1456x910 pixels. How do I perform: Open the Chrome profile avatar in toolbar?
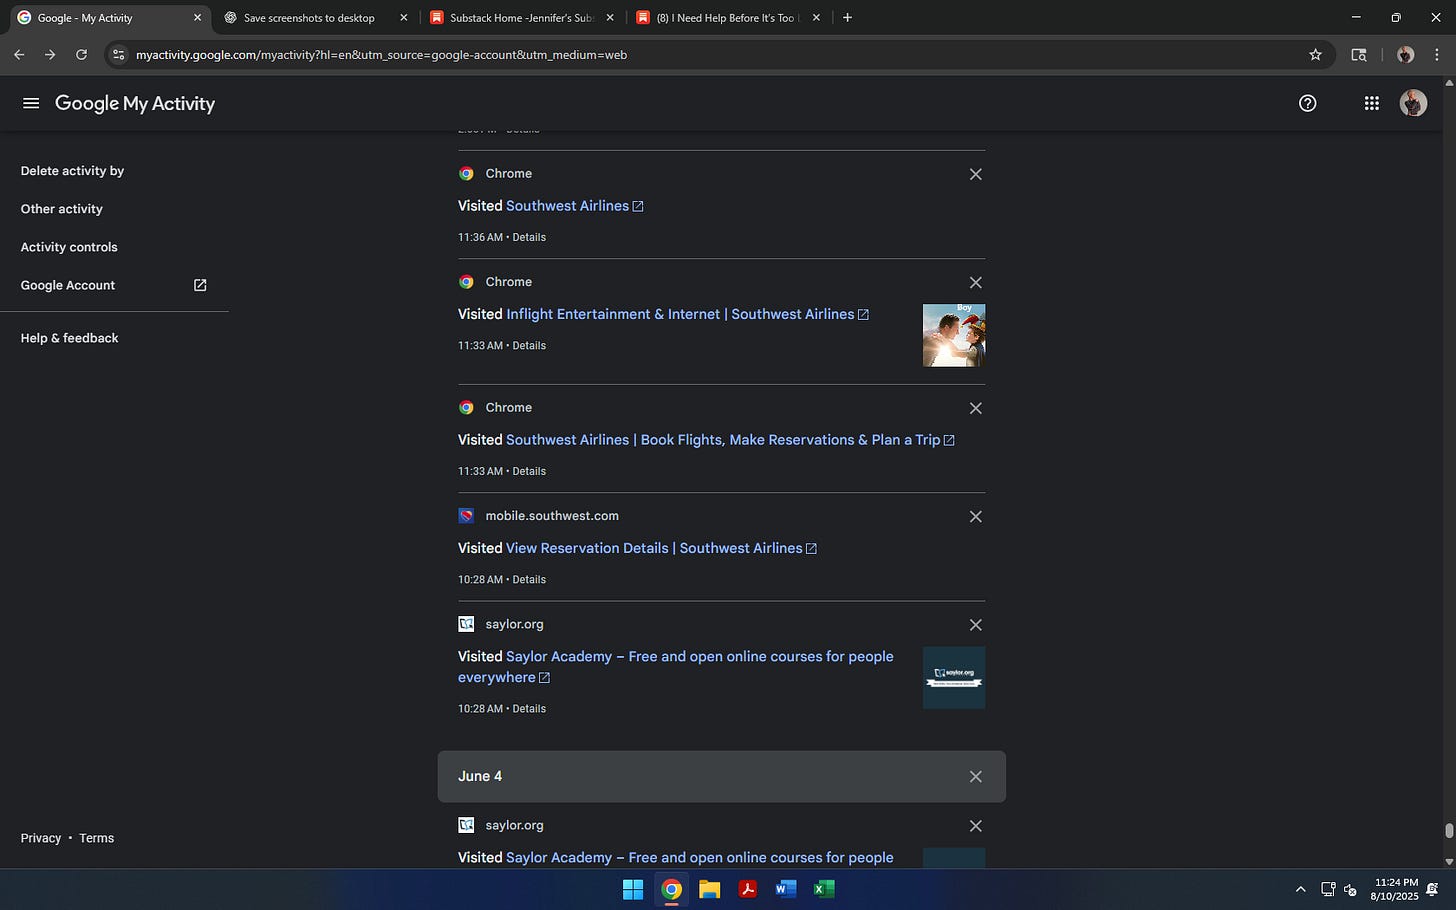(x=1405, y=55)
